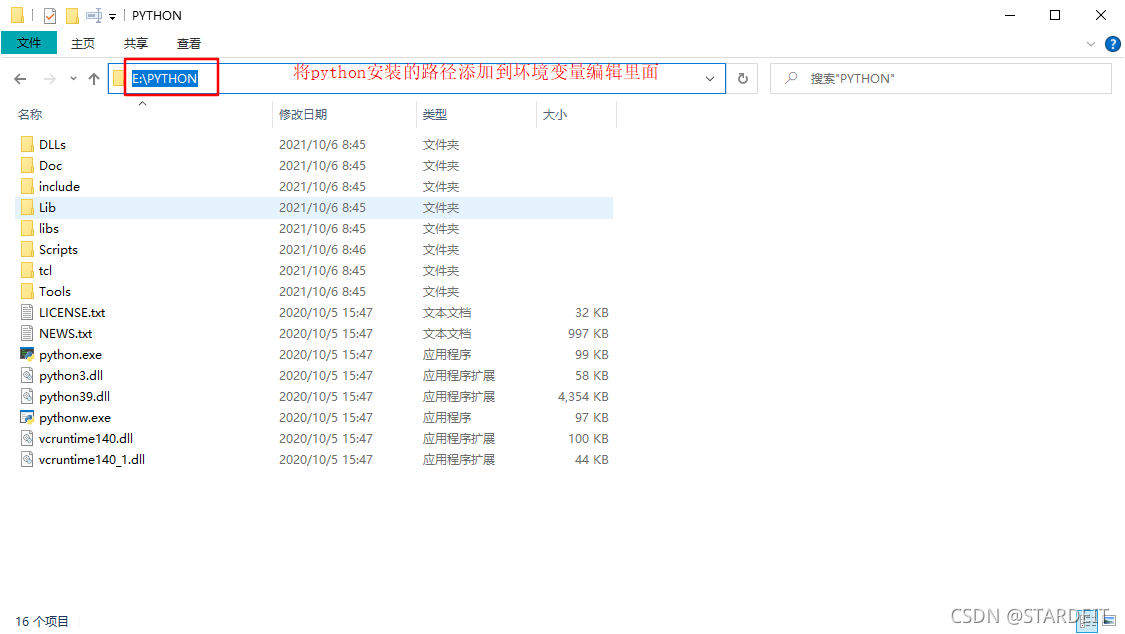Screen dimensions: 1125x634
Task: Select the DLLs folder icon
Action: click(27, 144)
